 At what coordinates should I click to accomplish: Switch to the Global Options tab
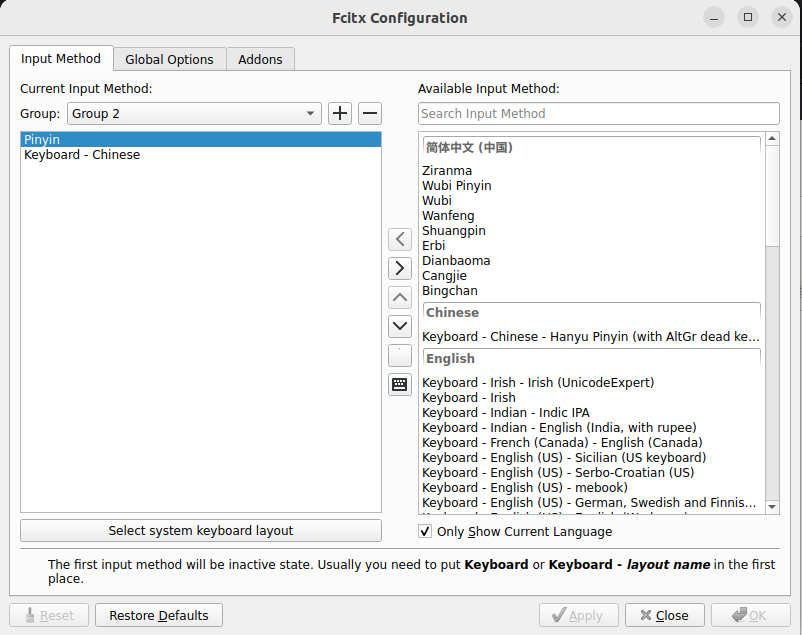click(x=169, y=59)
